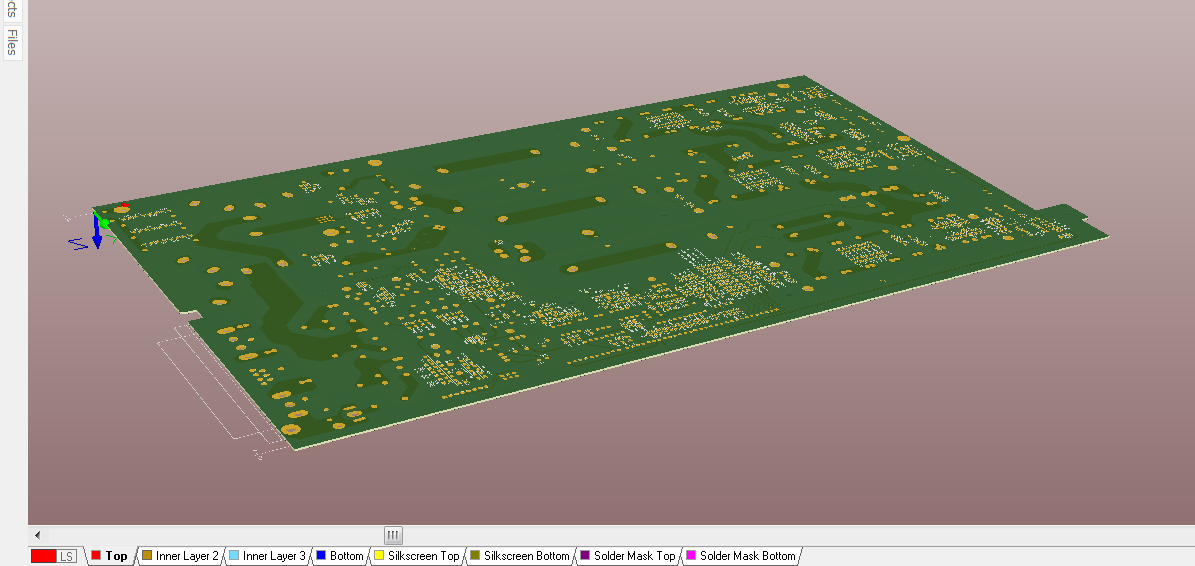The height and width of the screenshot is (566, 1195).
Task: Switch to the Top layer tab
Action: pyautogui.click(x=116, y=556)
